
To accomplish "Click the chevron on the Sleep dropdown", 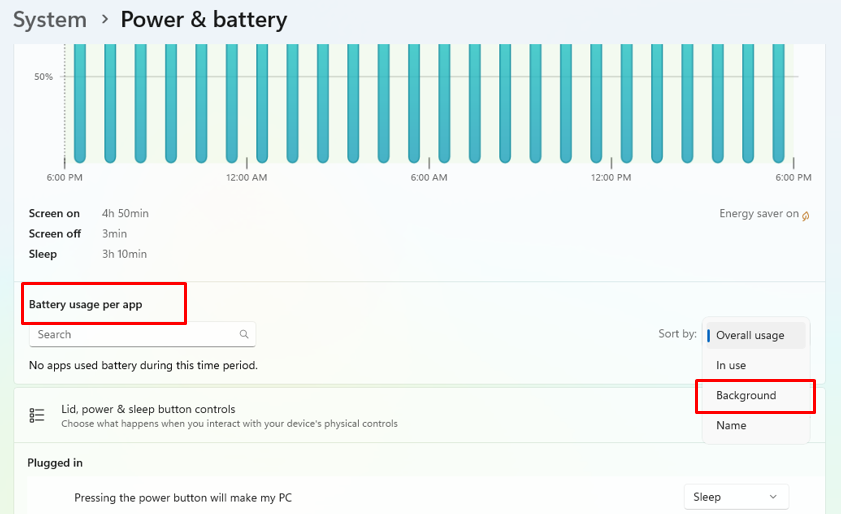I will [773, 497].
